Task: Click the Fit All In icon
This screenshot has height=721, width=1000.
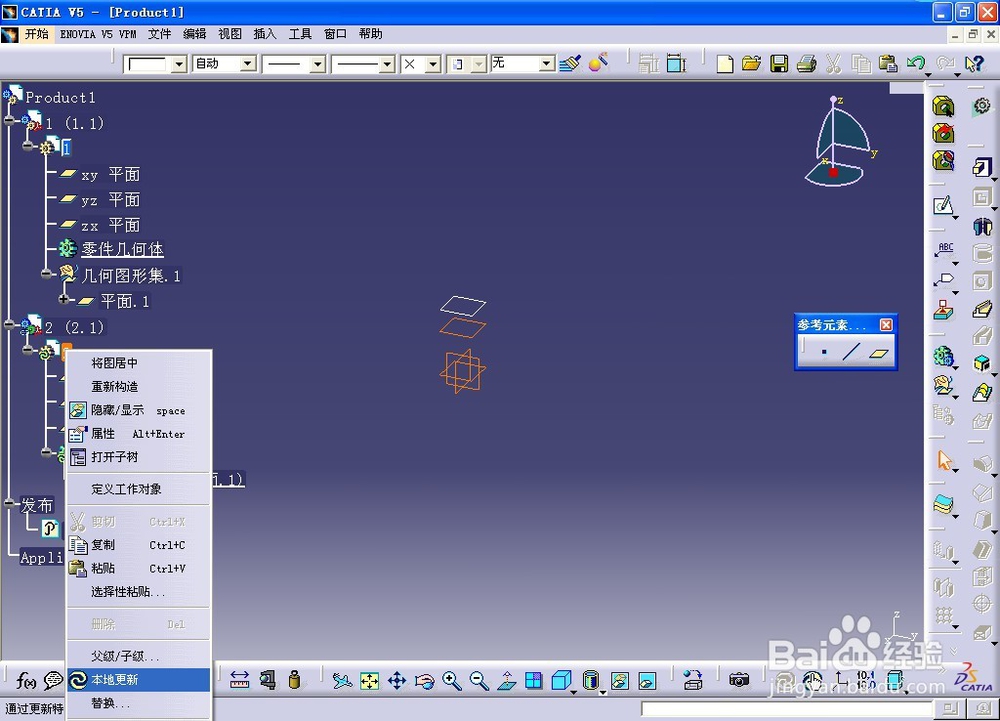Action: pos(369,681)
